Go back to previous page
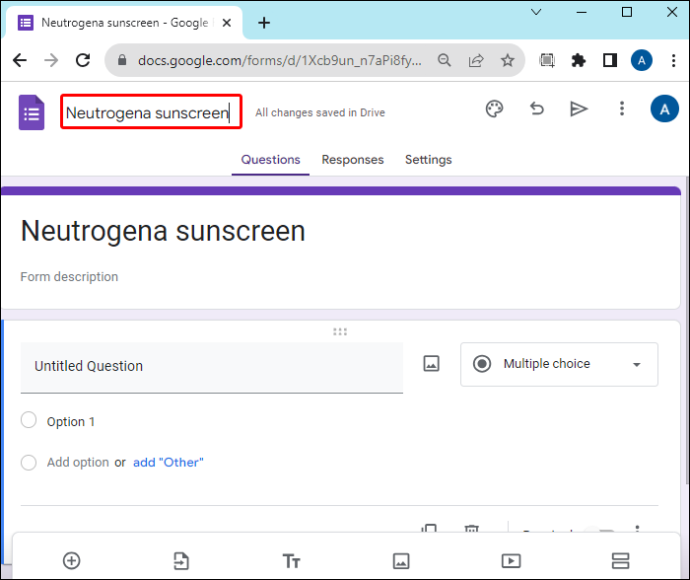This screenshot has width=690, height=580. click(20, 60)
